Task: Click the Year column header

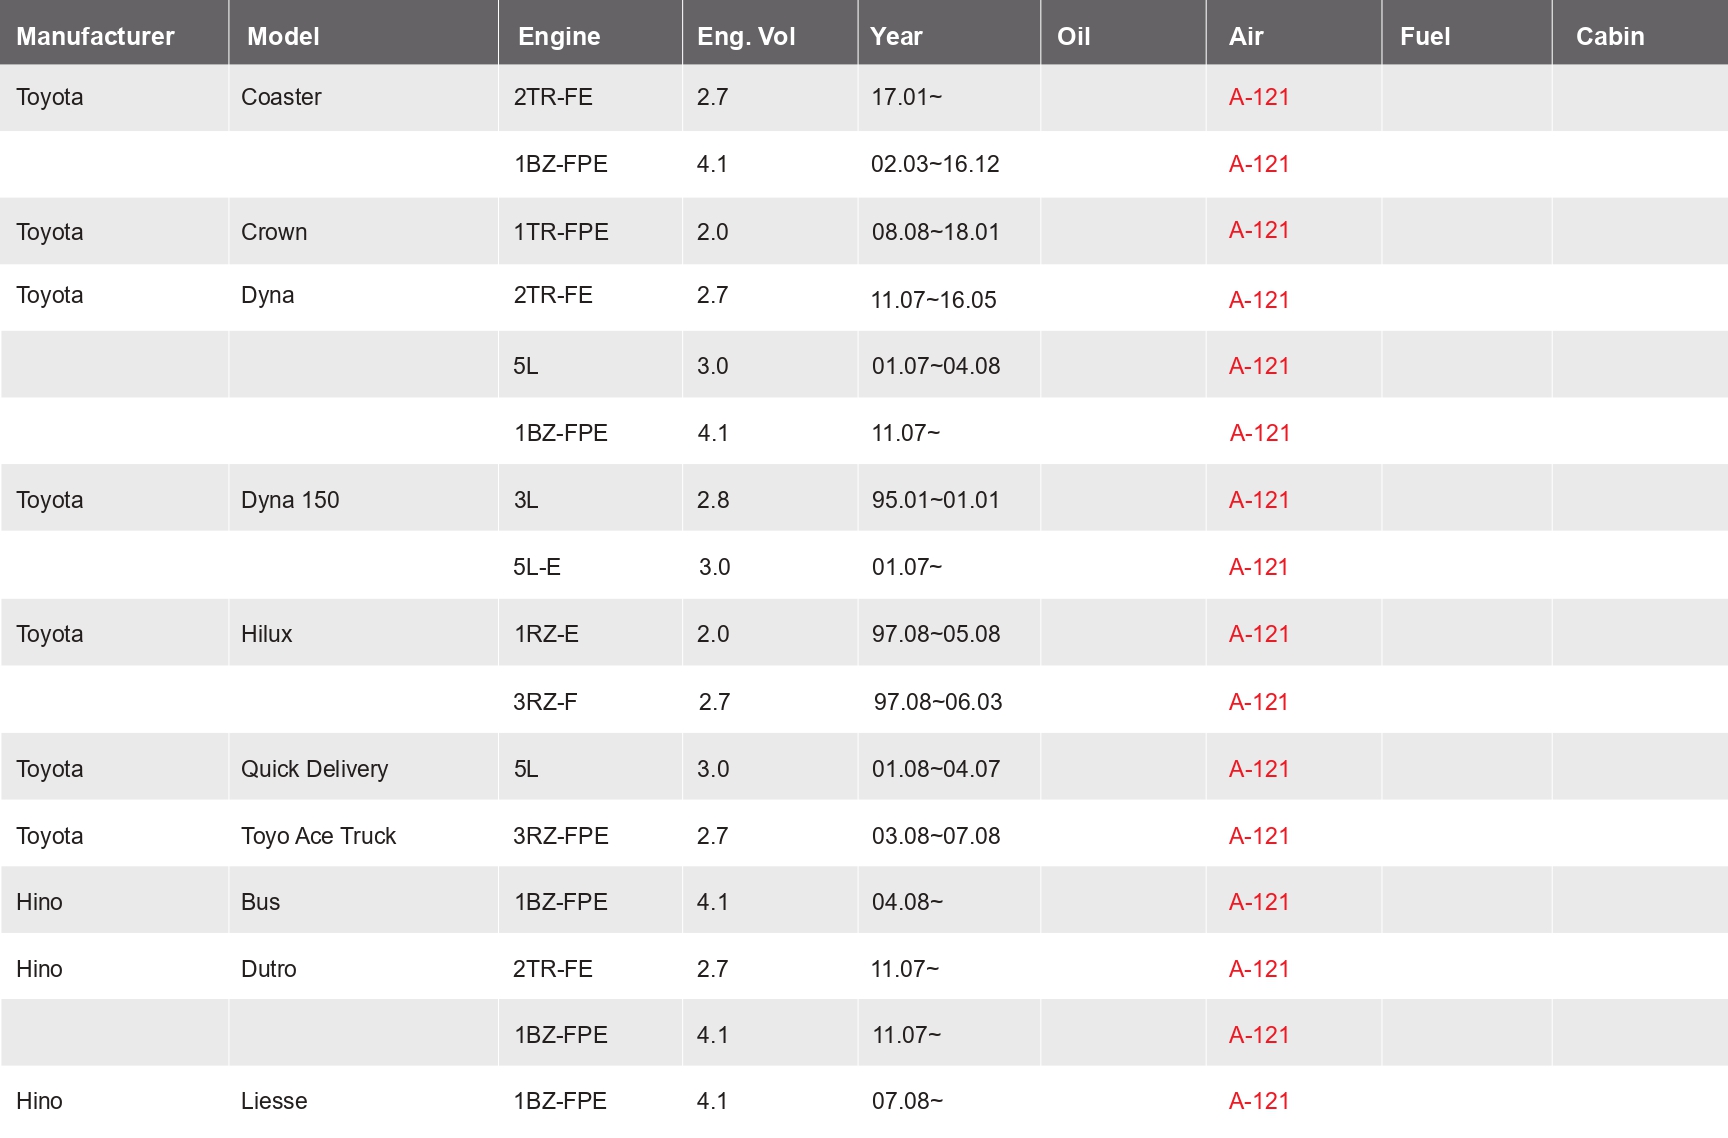Action: coord(896,36)
